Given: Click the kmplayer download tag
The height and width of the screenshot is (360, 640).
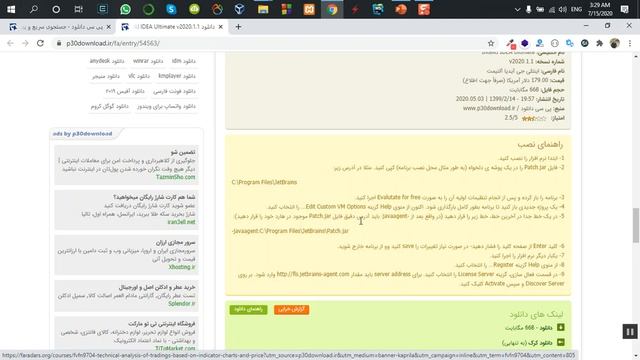Looking at the screenshot, I should 177,76.
